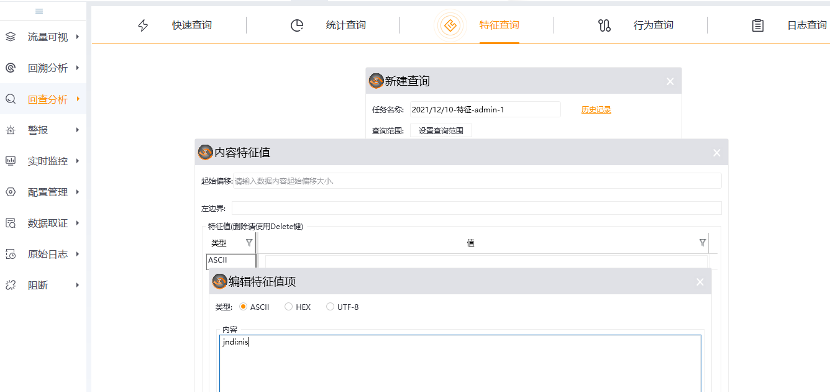
Task: Click the logo icon of 编辑特征值项 dialog
Action: (x=219, y=281)
